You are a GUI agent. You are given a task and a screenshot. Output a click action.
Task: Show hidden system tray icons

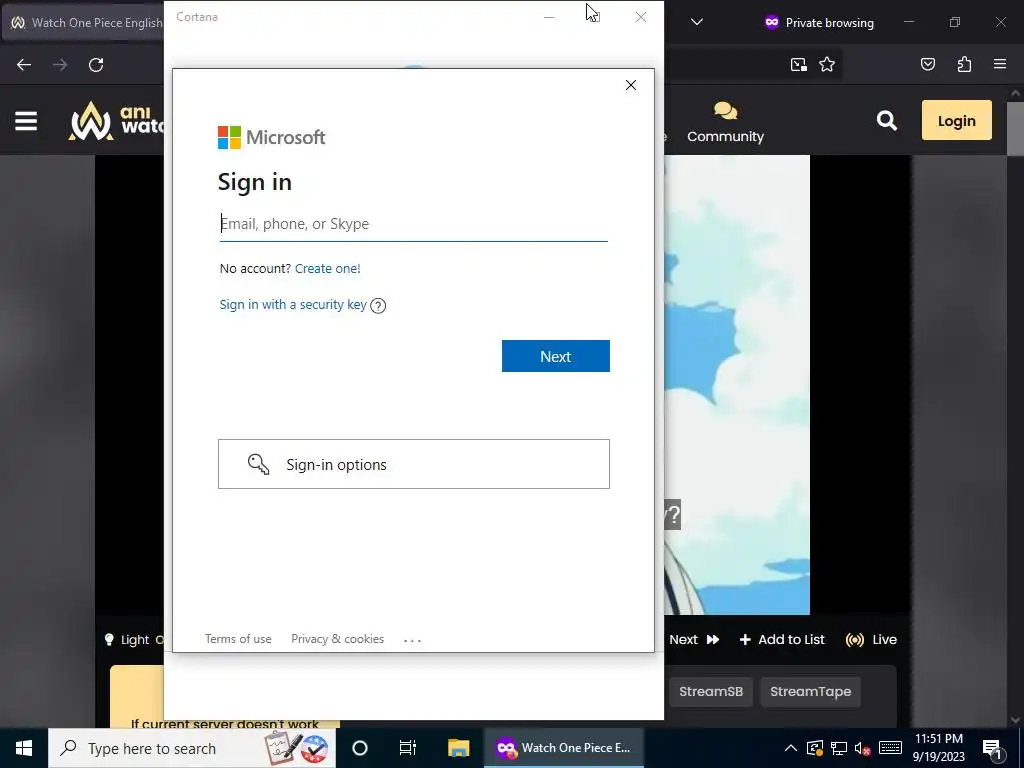pyautogui.click(x=790, y=748)
